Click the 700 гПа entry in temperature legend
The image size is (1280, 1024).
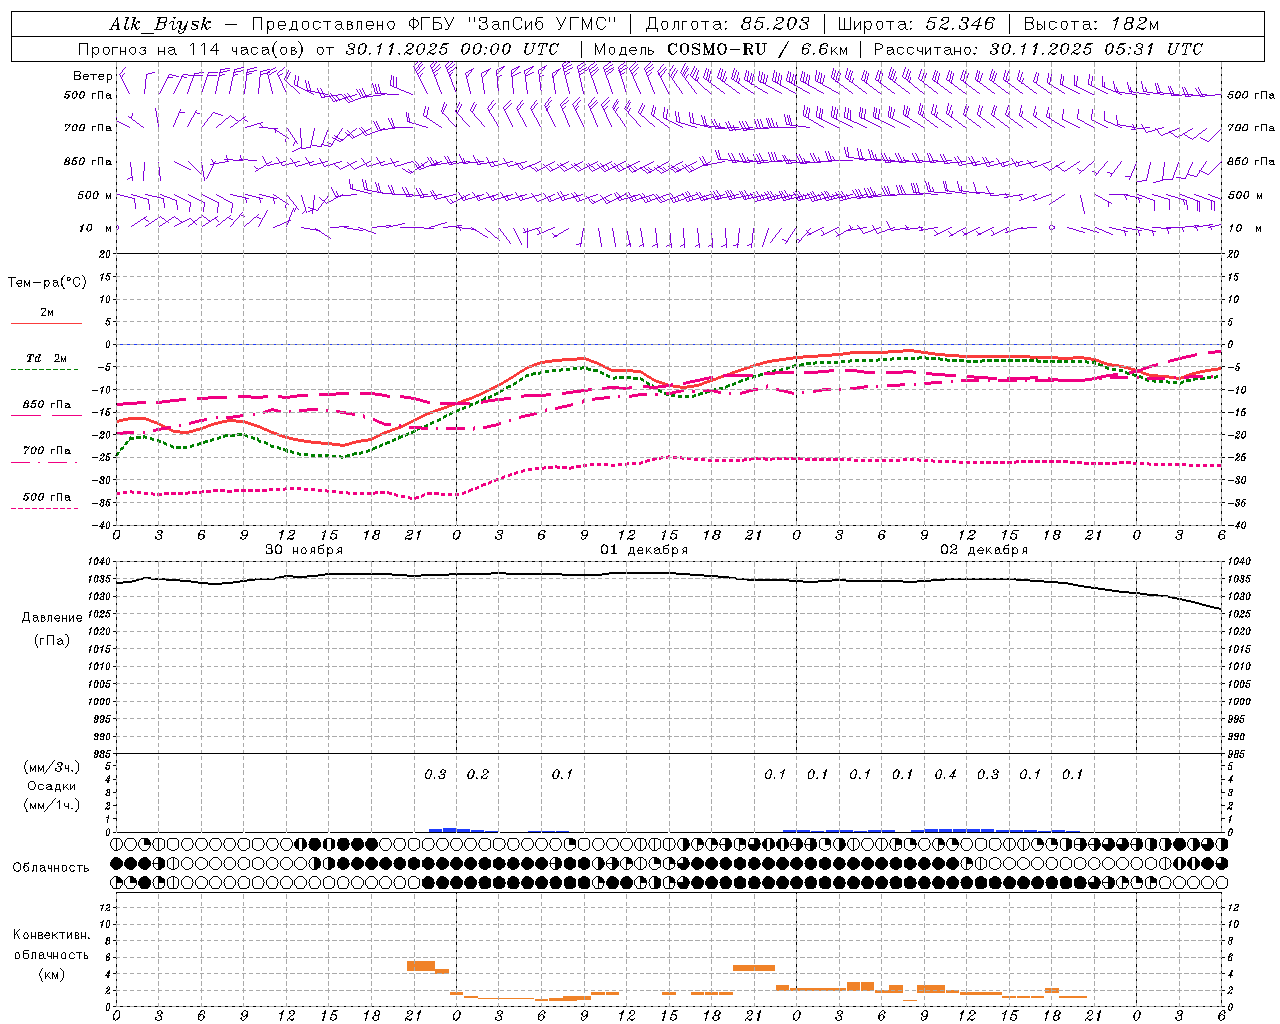click(47, 450)
